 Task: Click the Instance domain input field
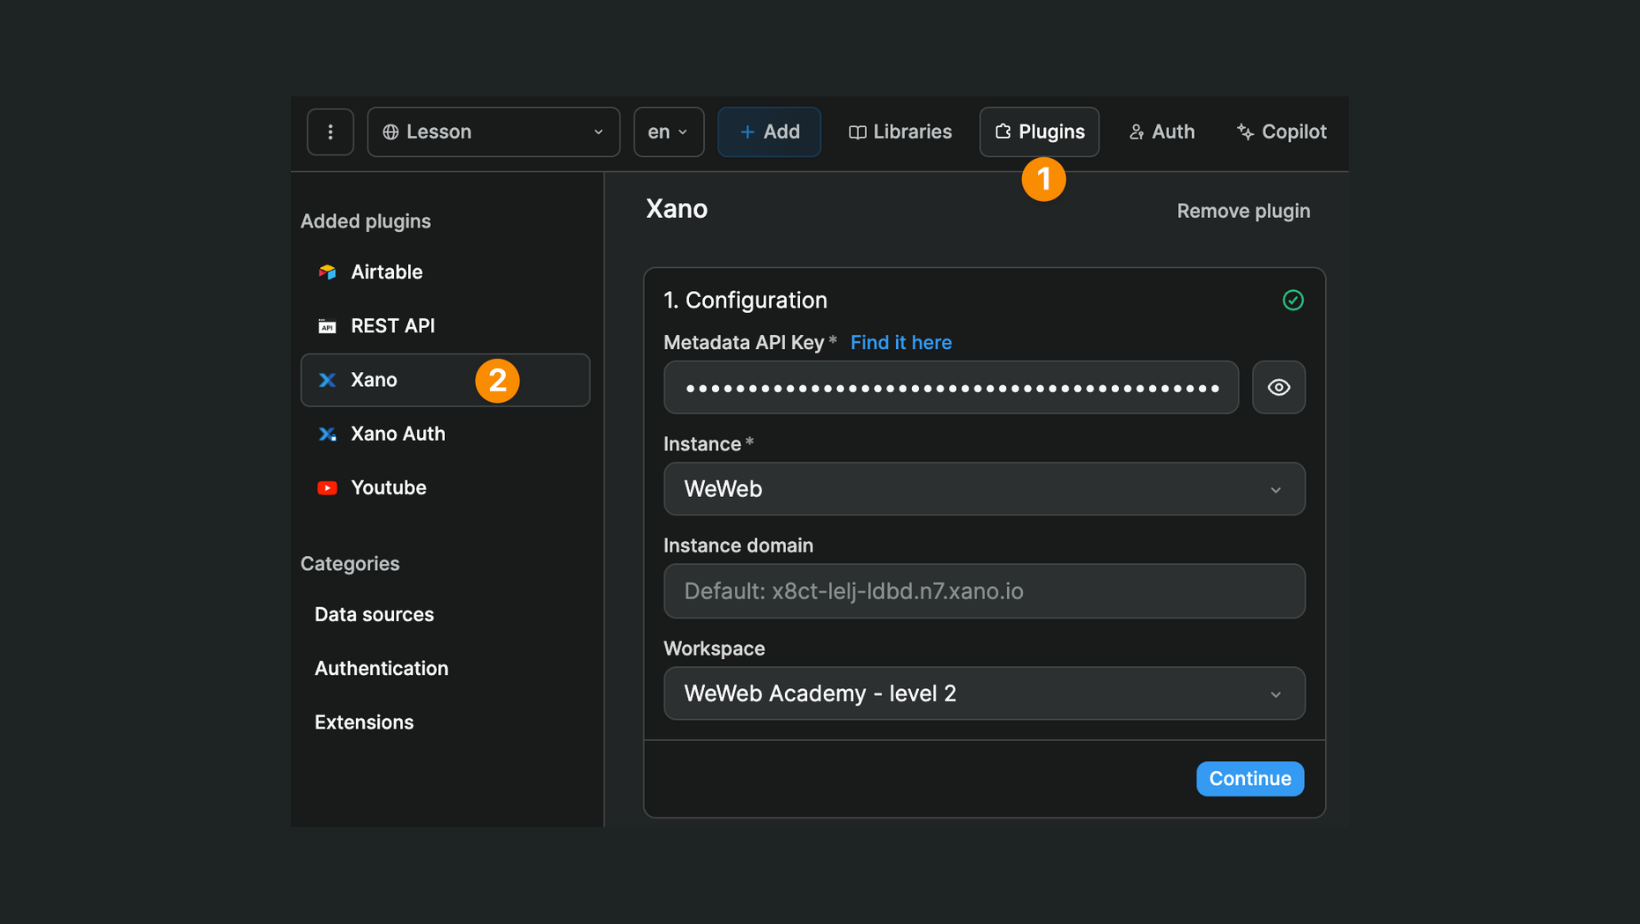coord(984,591)
